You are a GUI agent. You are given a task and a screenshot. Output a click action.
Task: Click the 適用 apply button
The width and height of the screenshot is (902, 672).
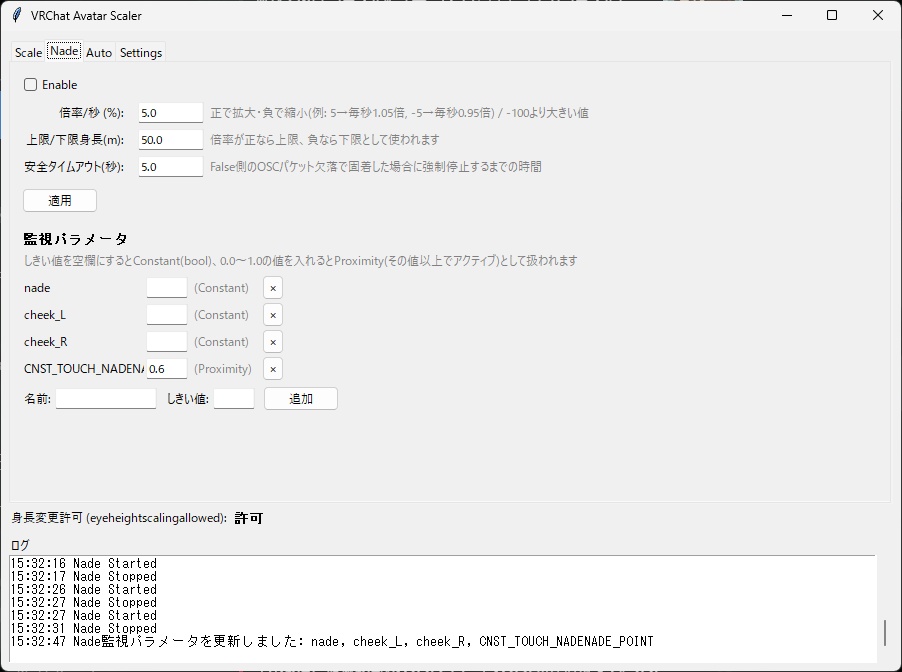point(60,200)
